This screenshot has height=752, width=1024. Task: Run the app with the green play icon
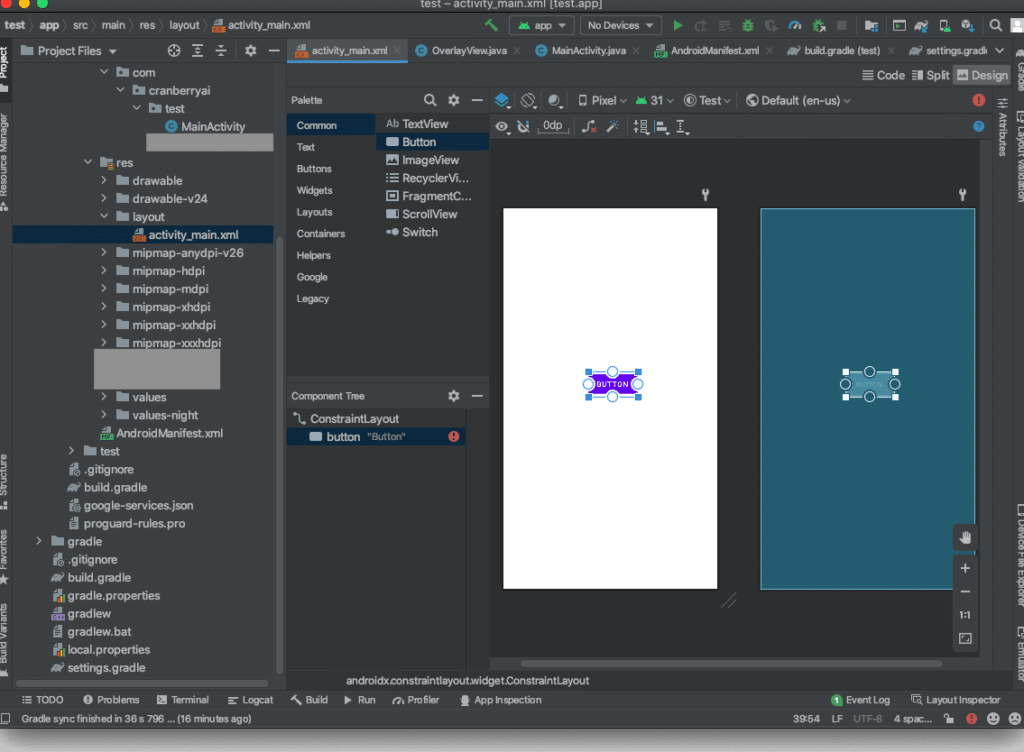[678, 25]
